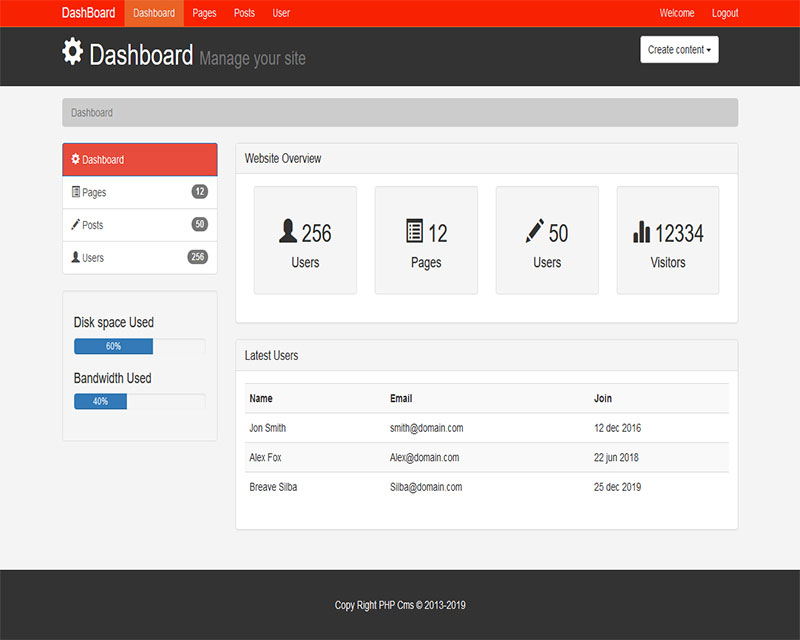Click the DashBoard brand logo text
The width and height of the screenshot is (800, 640).
(x=88, y=13)
